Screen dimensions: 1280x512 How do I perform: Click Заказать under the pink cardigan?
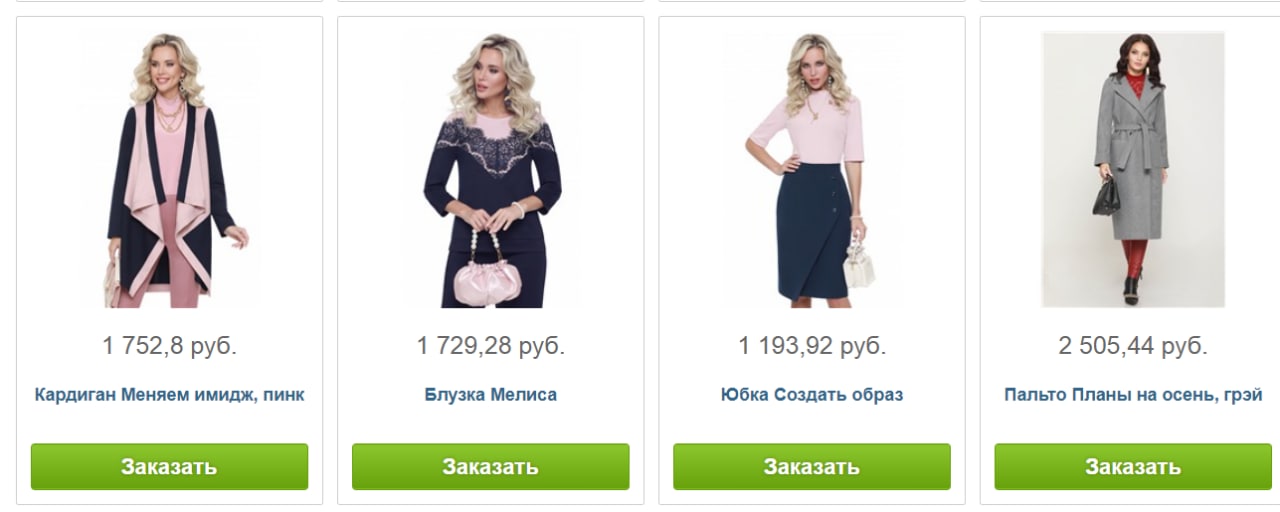tap(170, 467)
